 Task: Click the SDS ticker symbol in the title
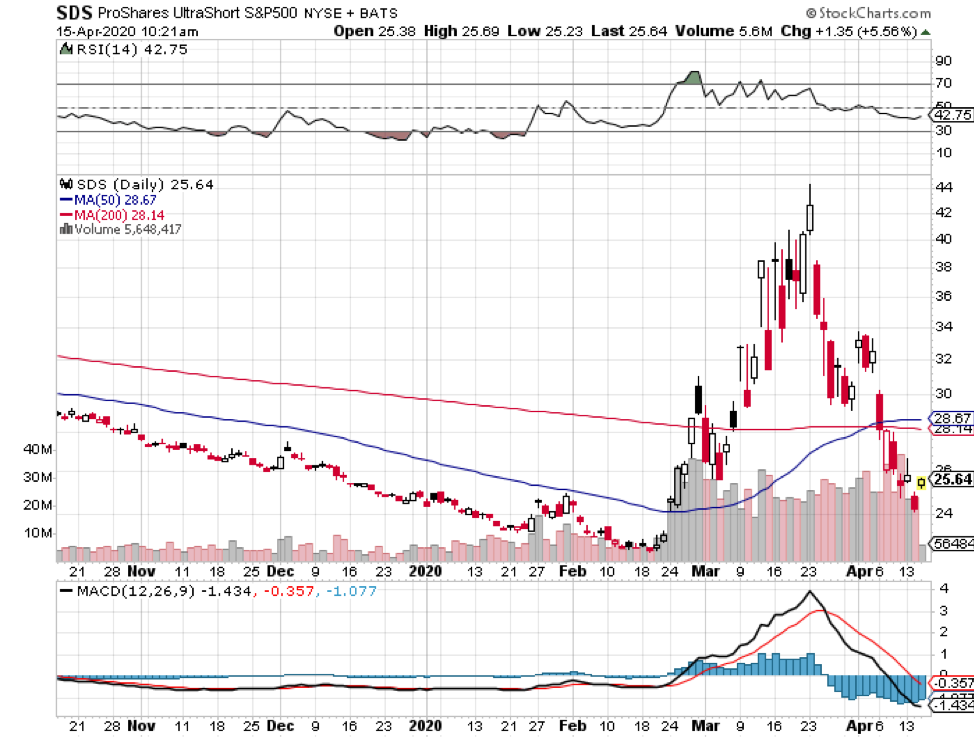(74, 12)
